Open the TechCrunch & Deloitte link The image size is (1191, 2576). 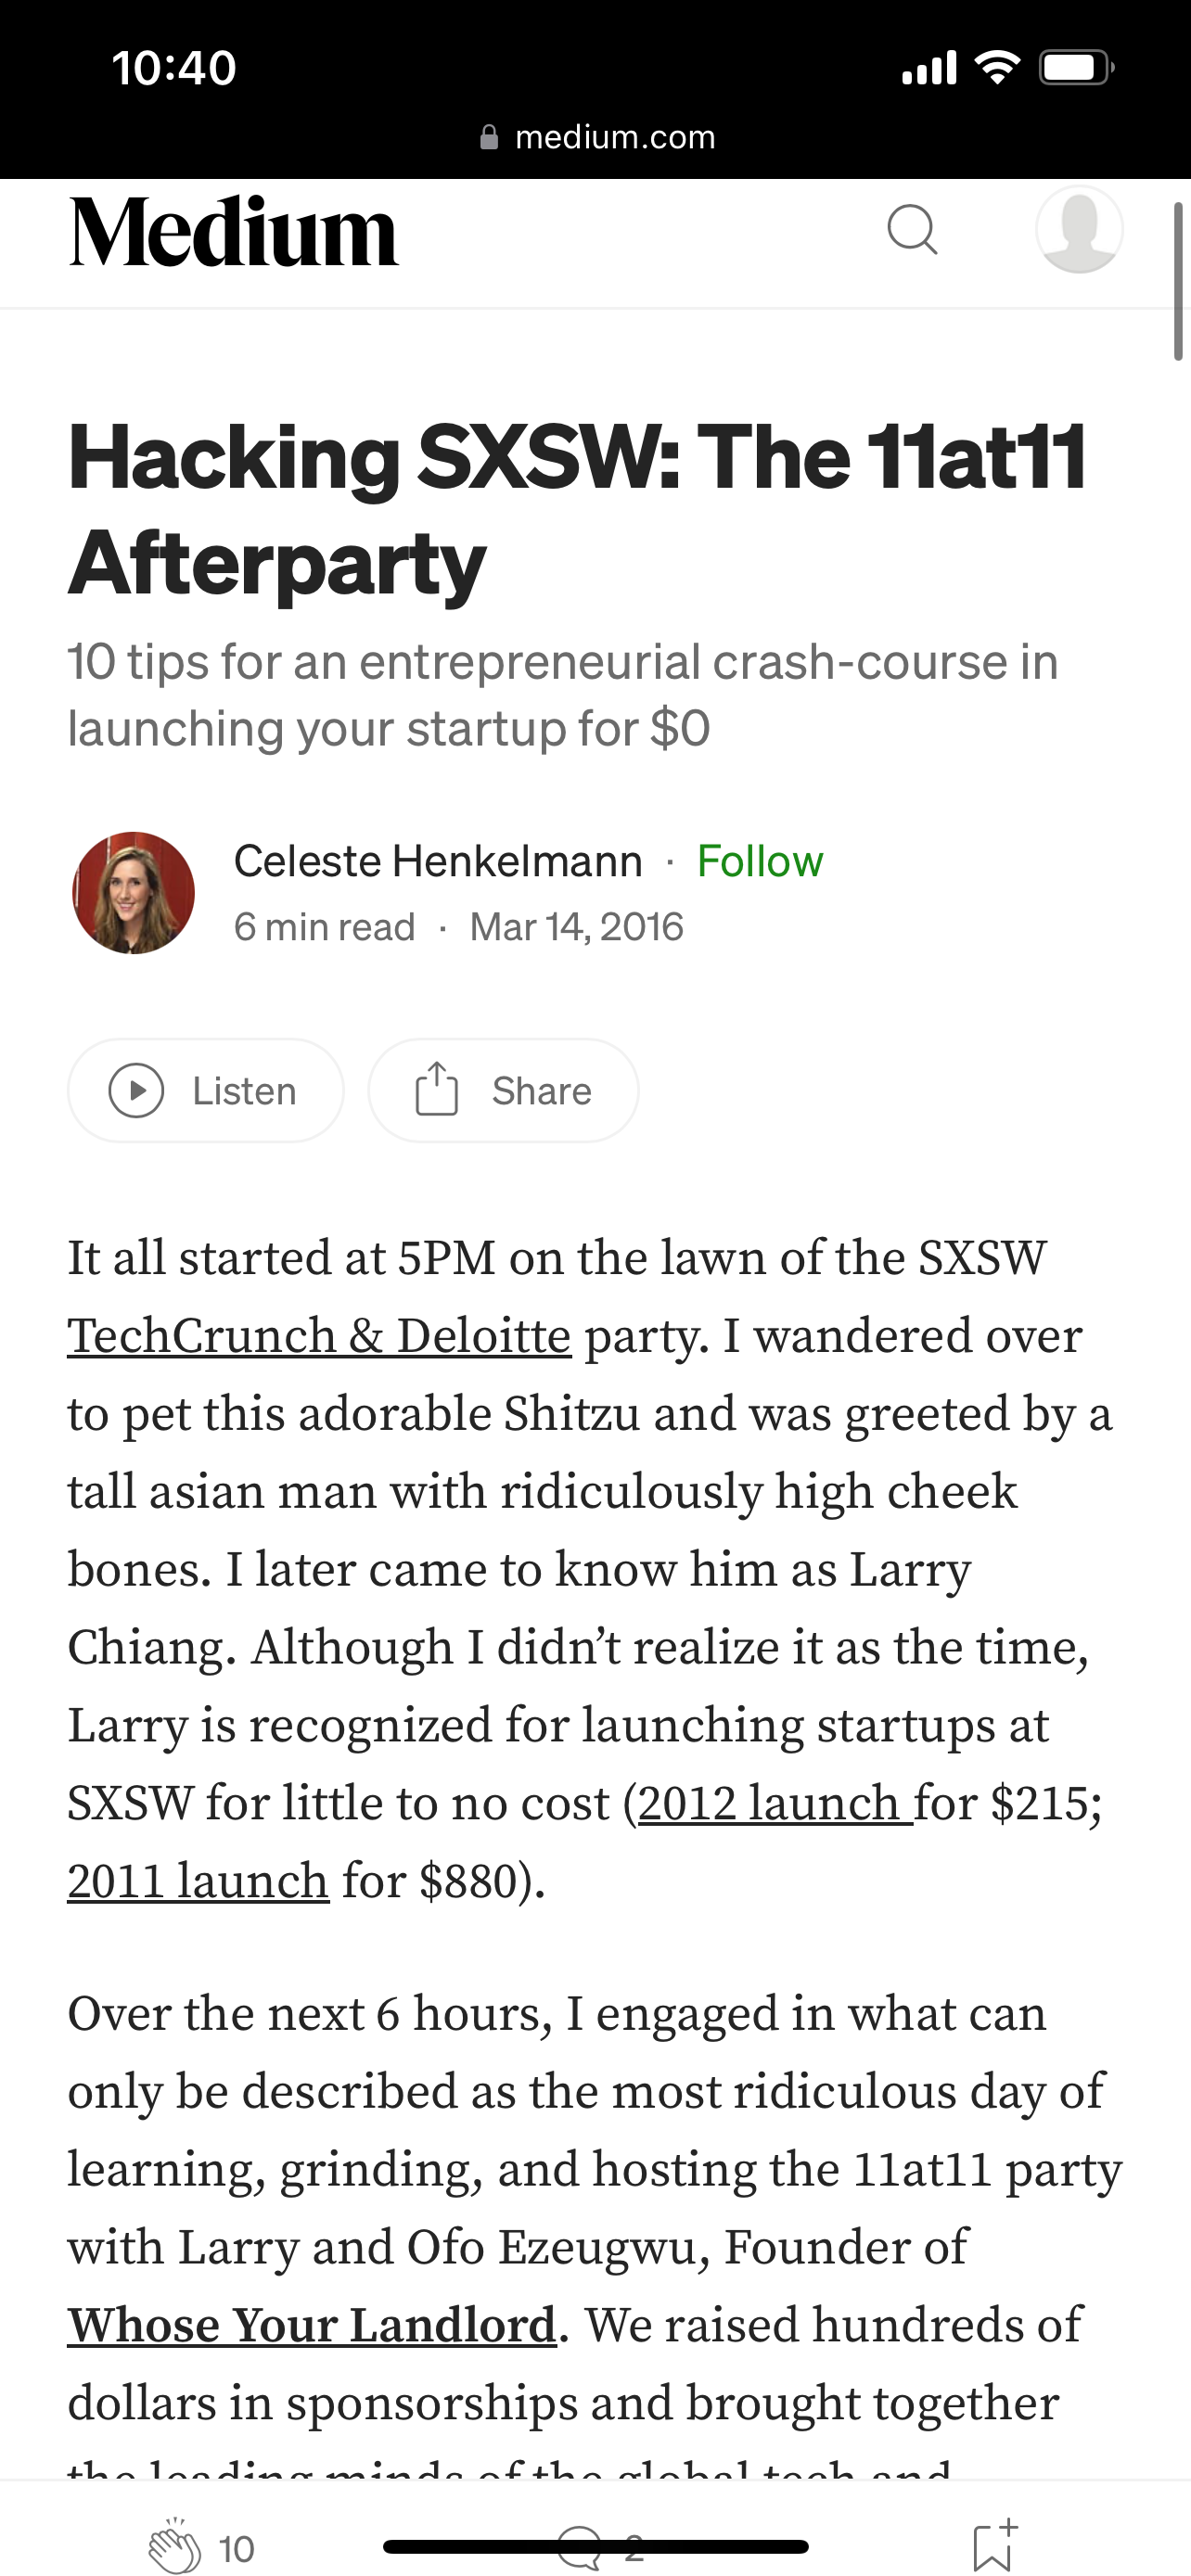coord(319,1336)
